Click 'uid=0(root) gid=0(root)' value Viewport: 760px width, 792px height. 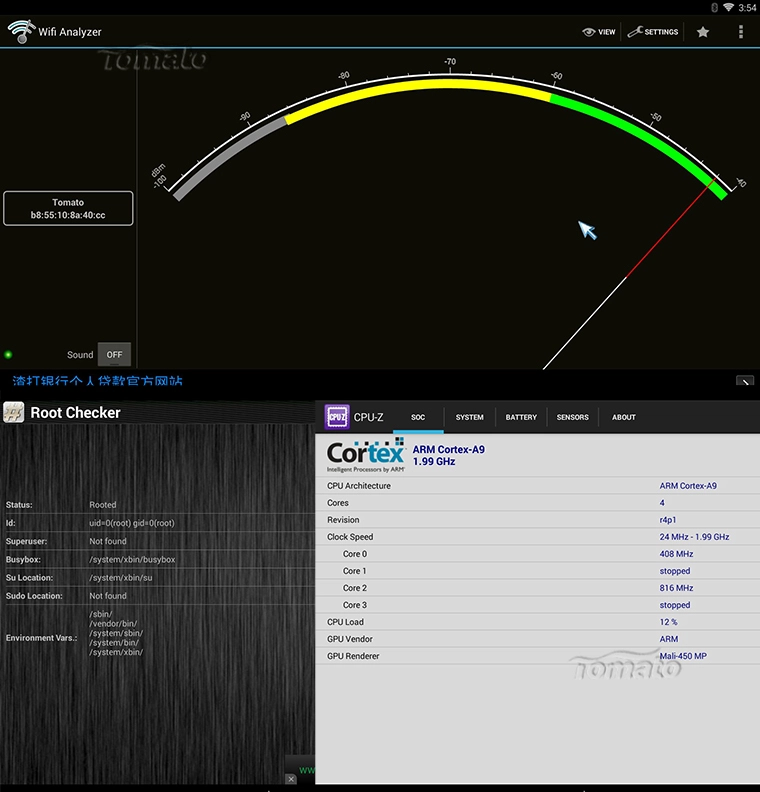132,523
